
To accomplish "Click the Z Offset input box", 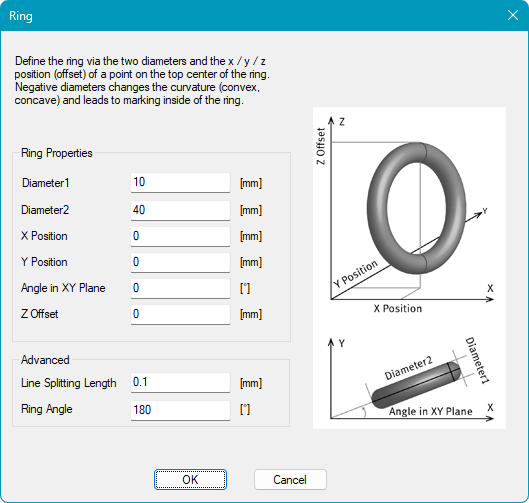I will 180,314.
